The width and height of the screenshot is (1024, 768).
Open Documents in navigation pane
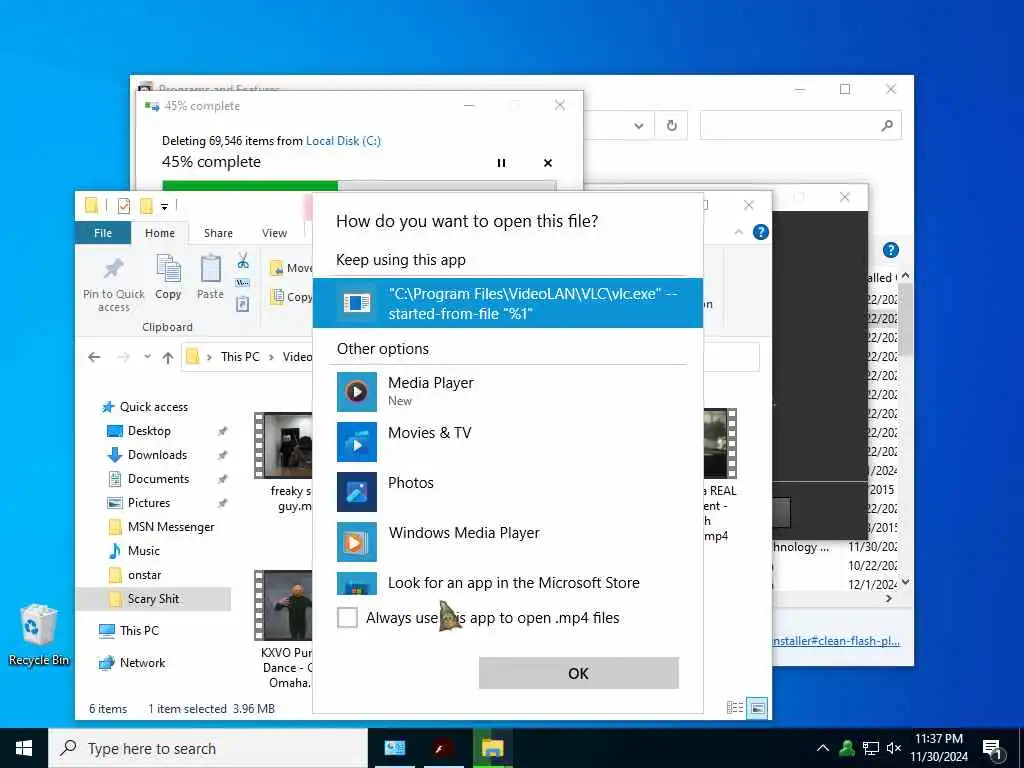158,479
